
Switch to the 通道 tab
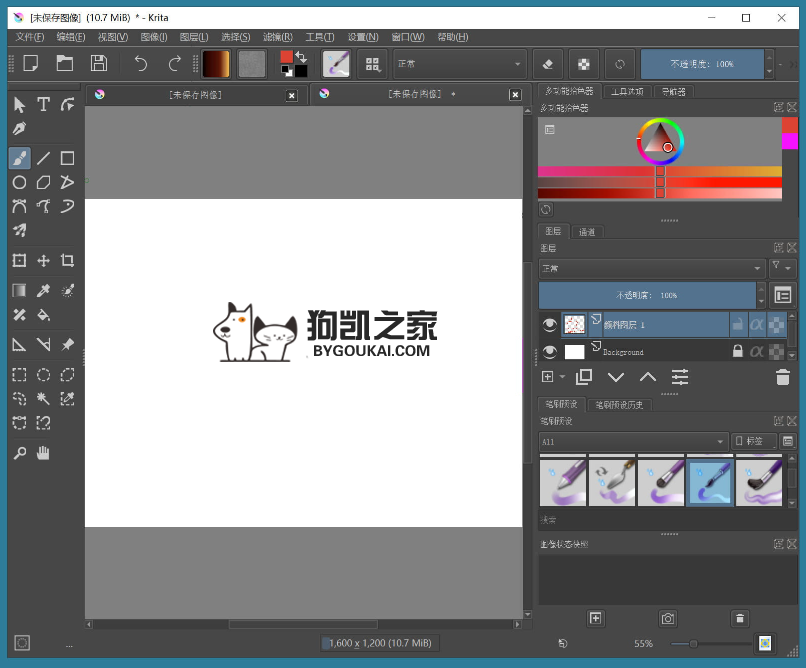point(587,232)
